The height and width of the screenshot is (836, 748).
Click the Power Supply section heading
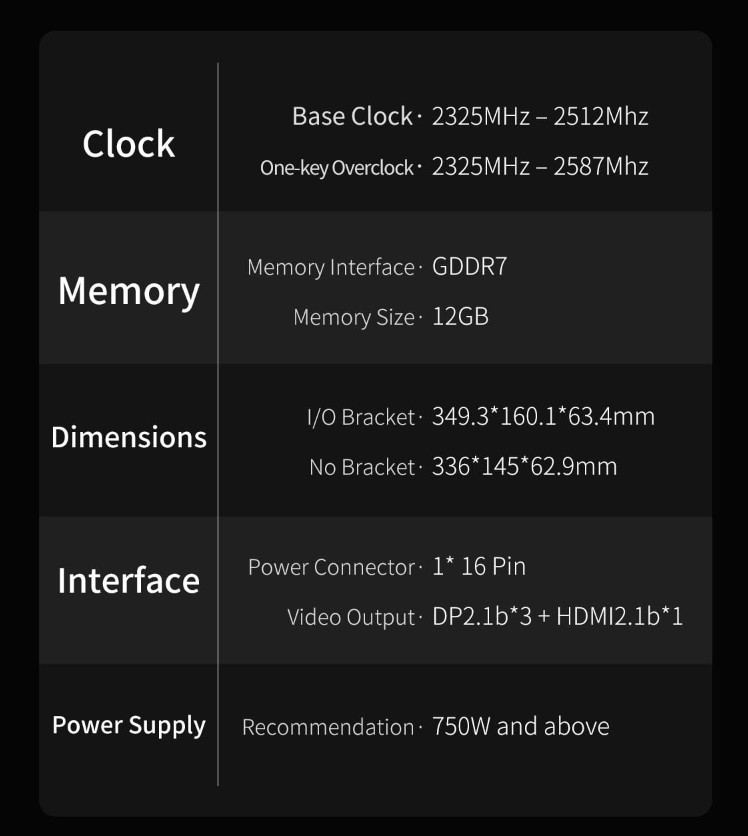coord(129,726)
